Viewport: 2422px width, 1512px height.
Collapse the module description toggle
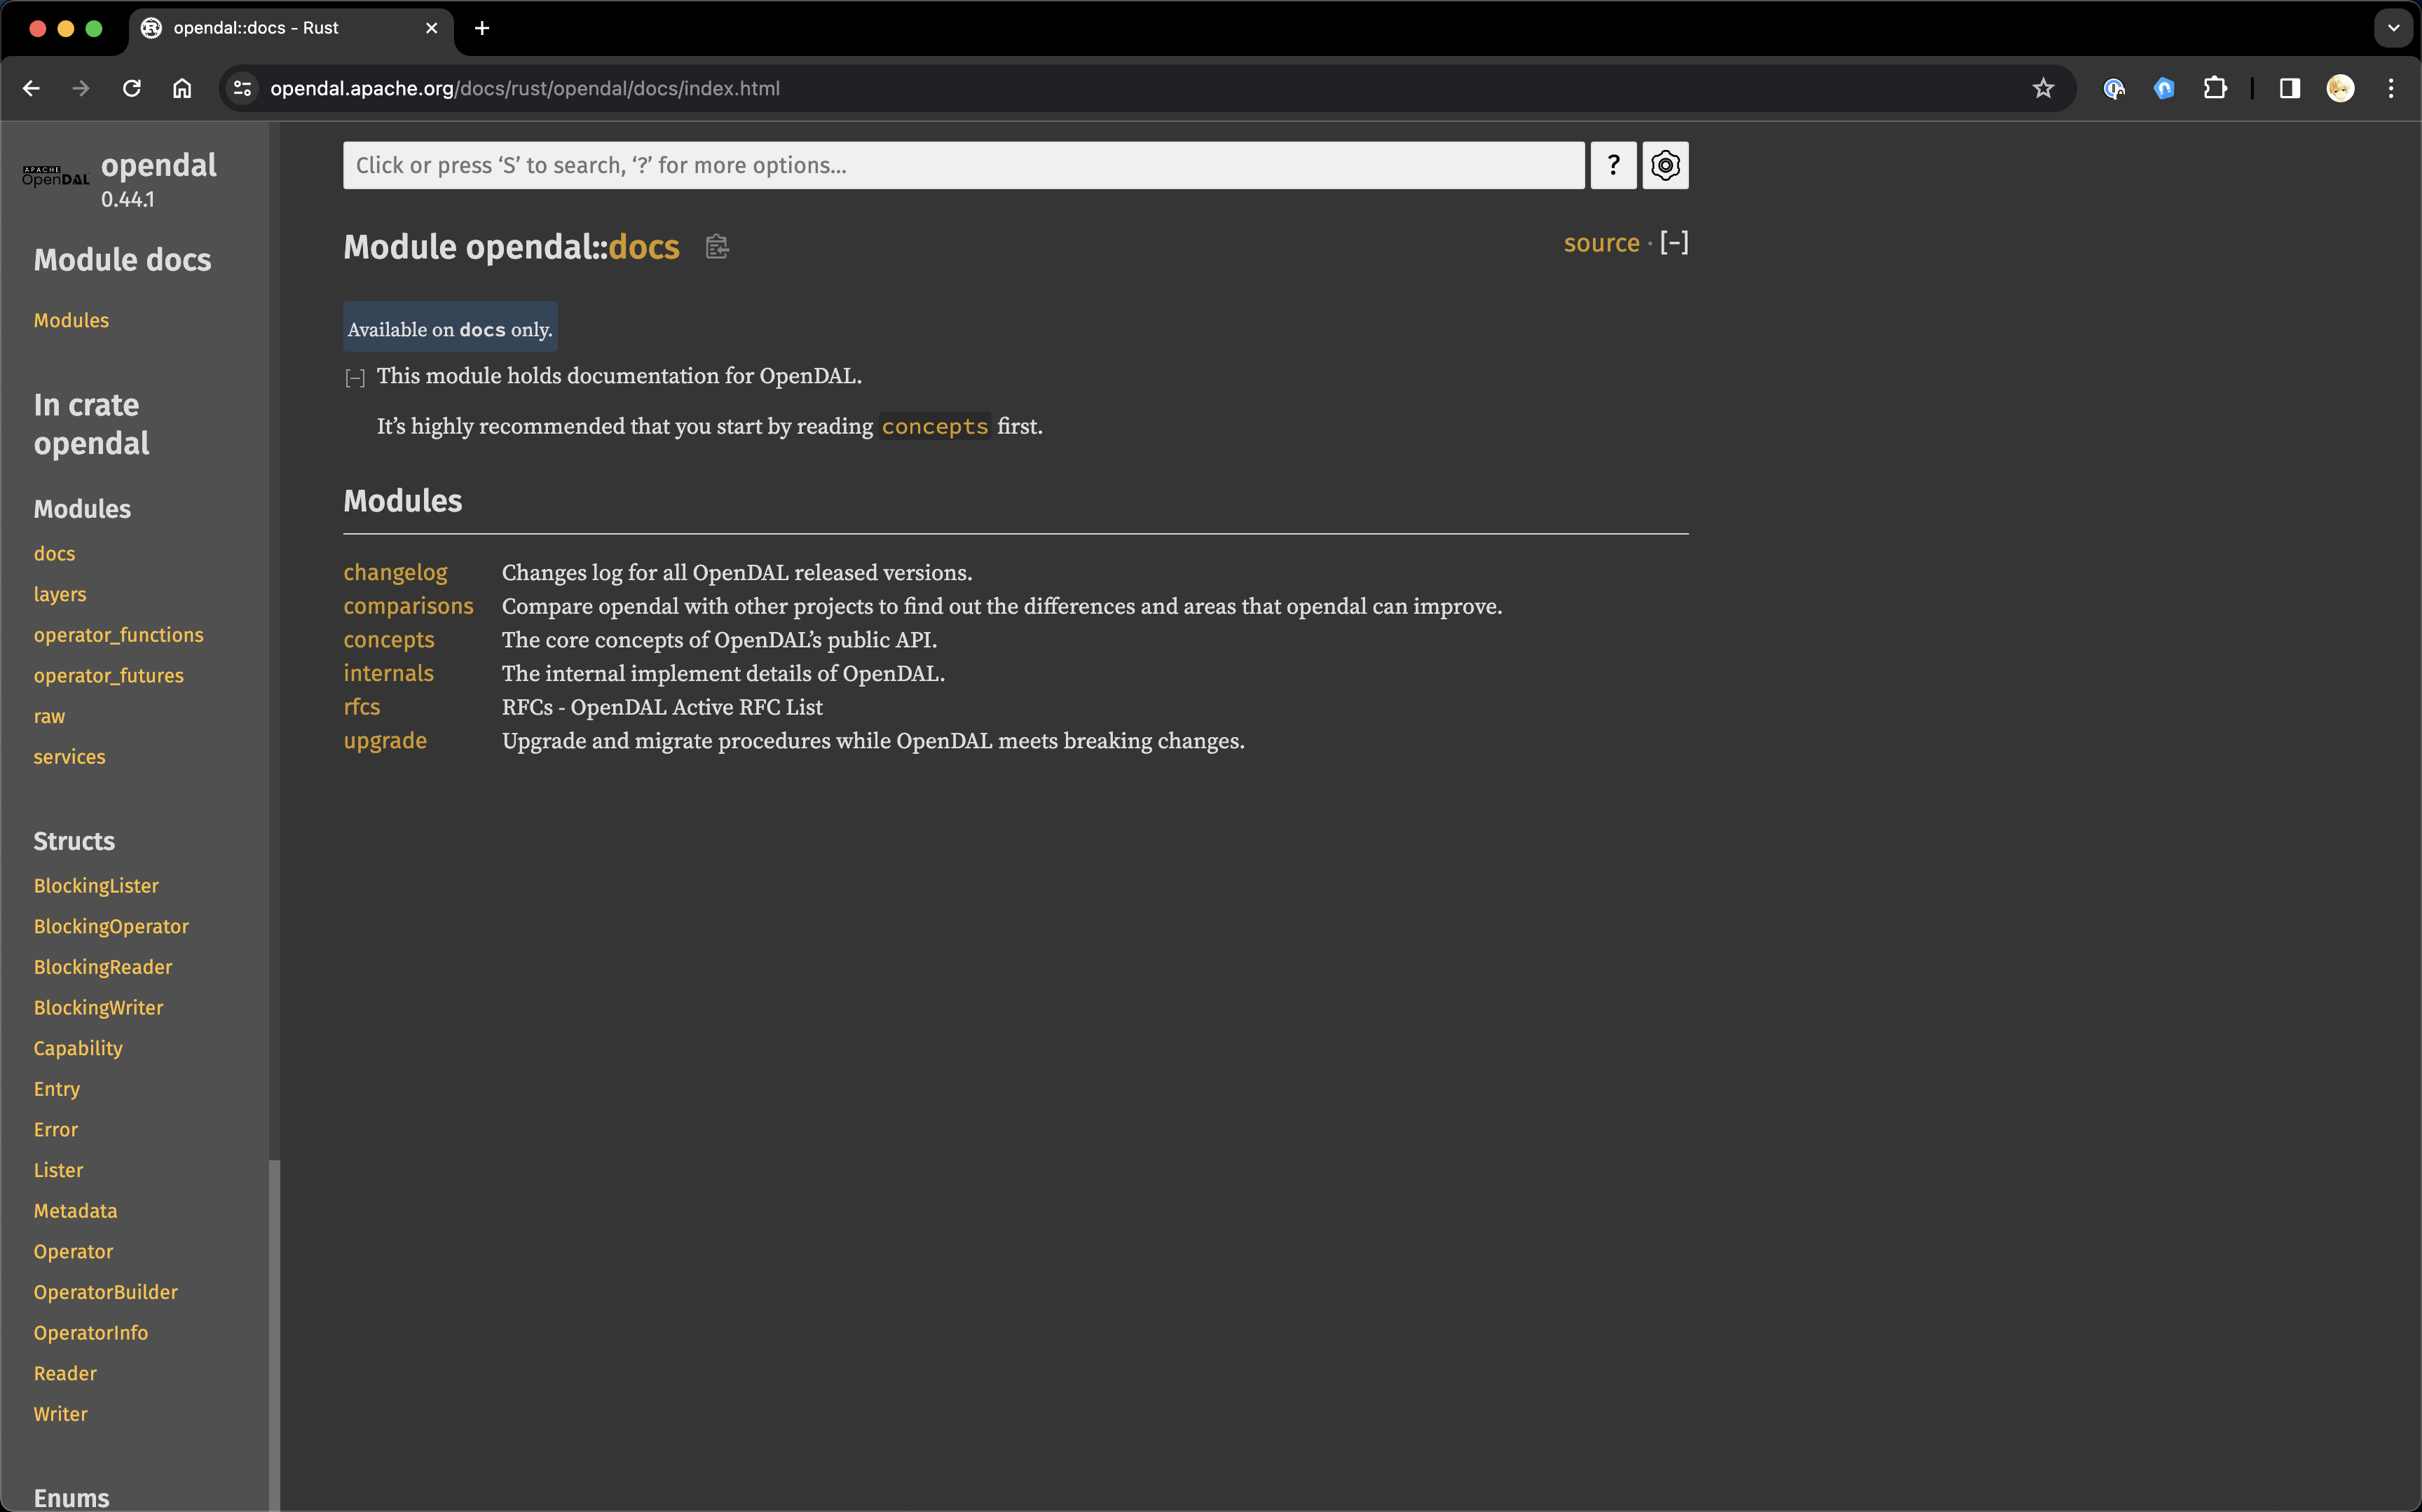pyautogui.click(x=354, y=378)
